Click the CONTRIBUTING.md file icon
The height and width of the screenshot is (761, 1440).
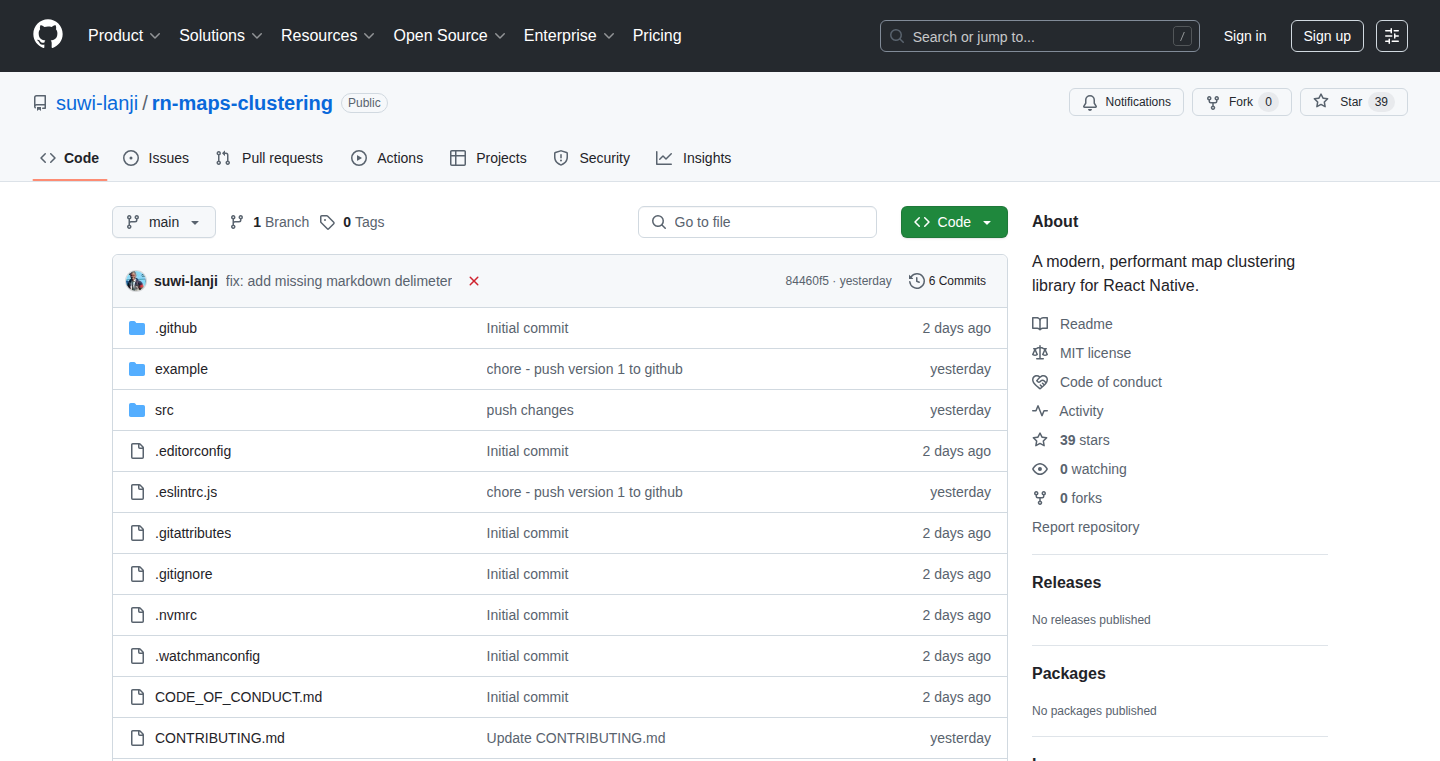(137, 738)
